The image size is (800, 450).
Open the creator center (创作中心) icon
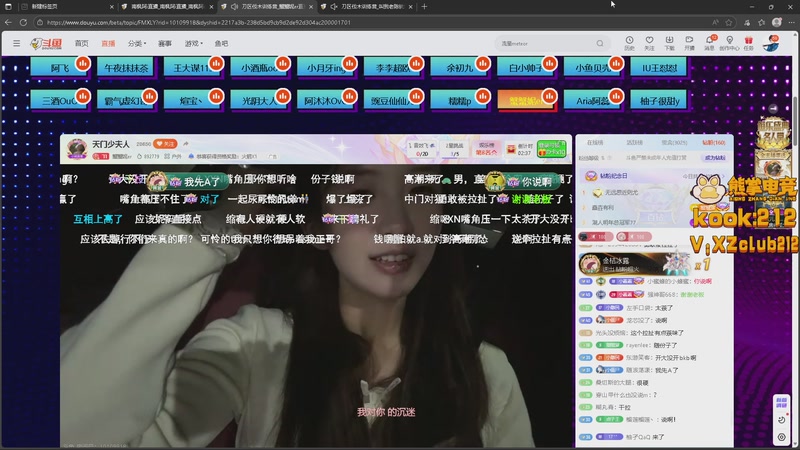pos(730,43)
